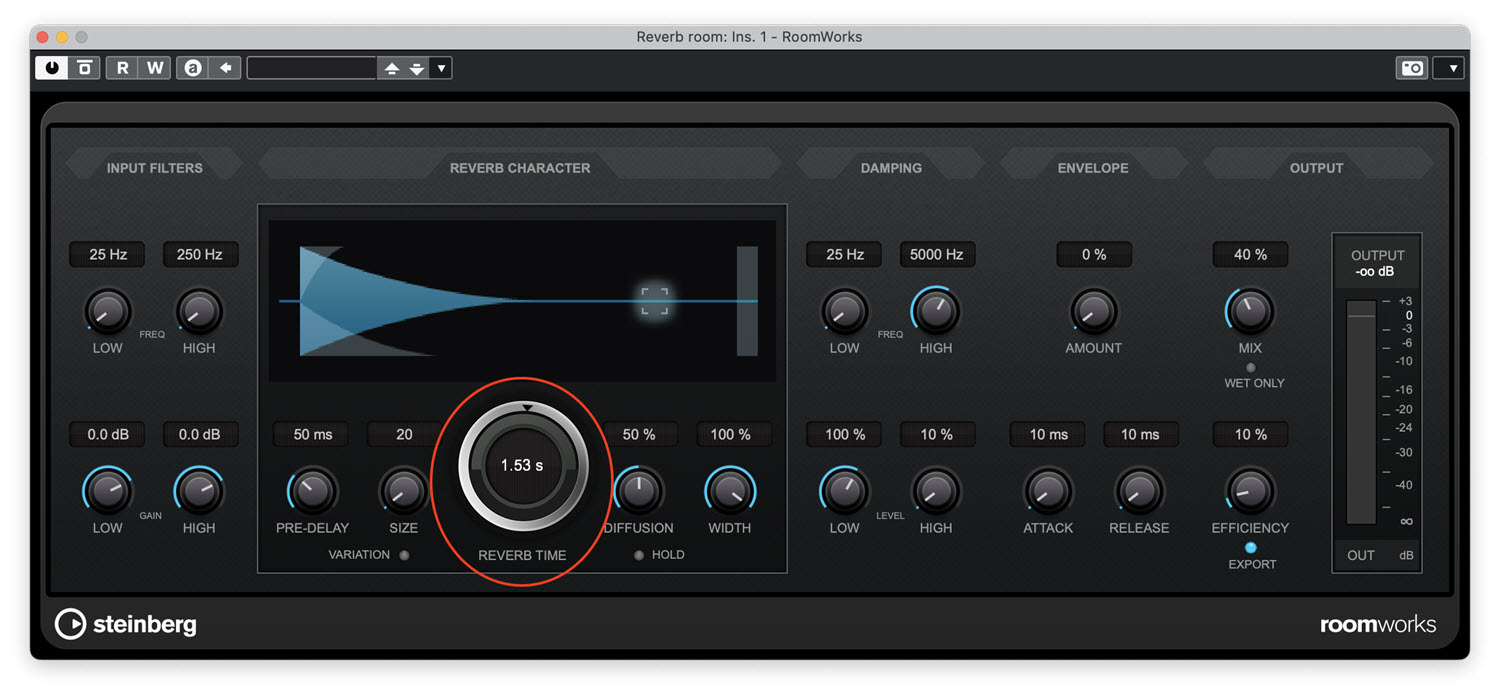Click the focus bracket handle in reverb display
1500x695 pixels.
(x=654, y=301)
